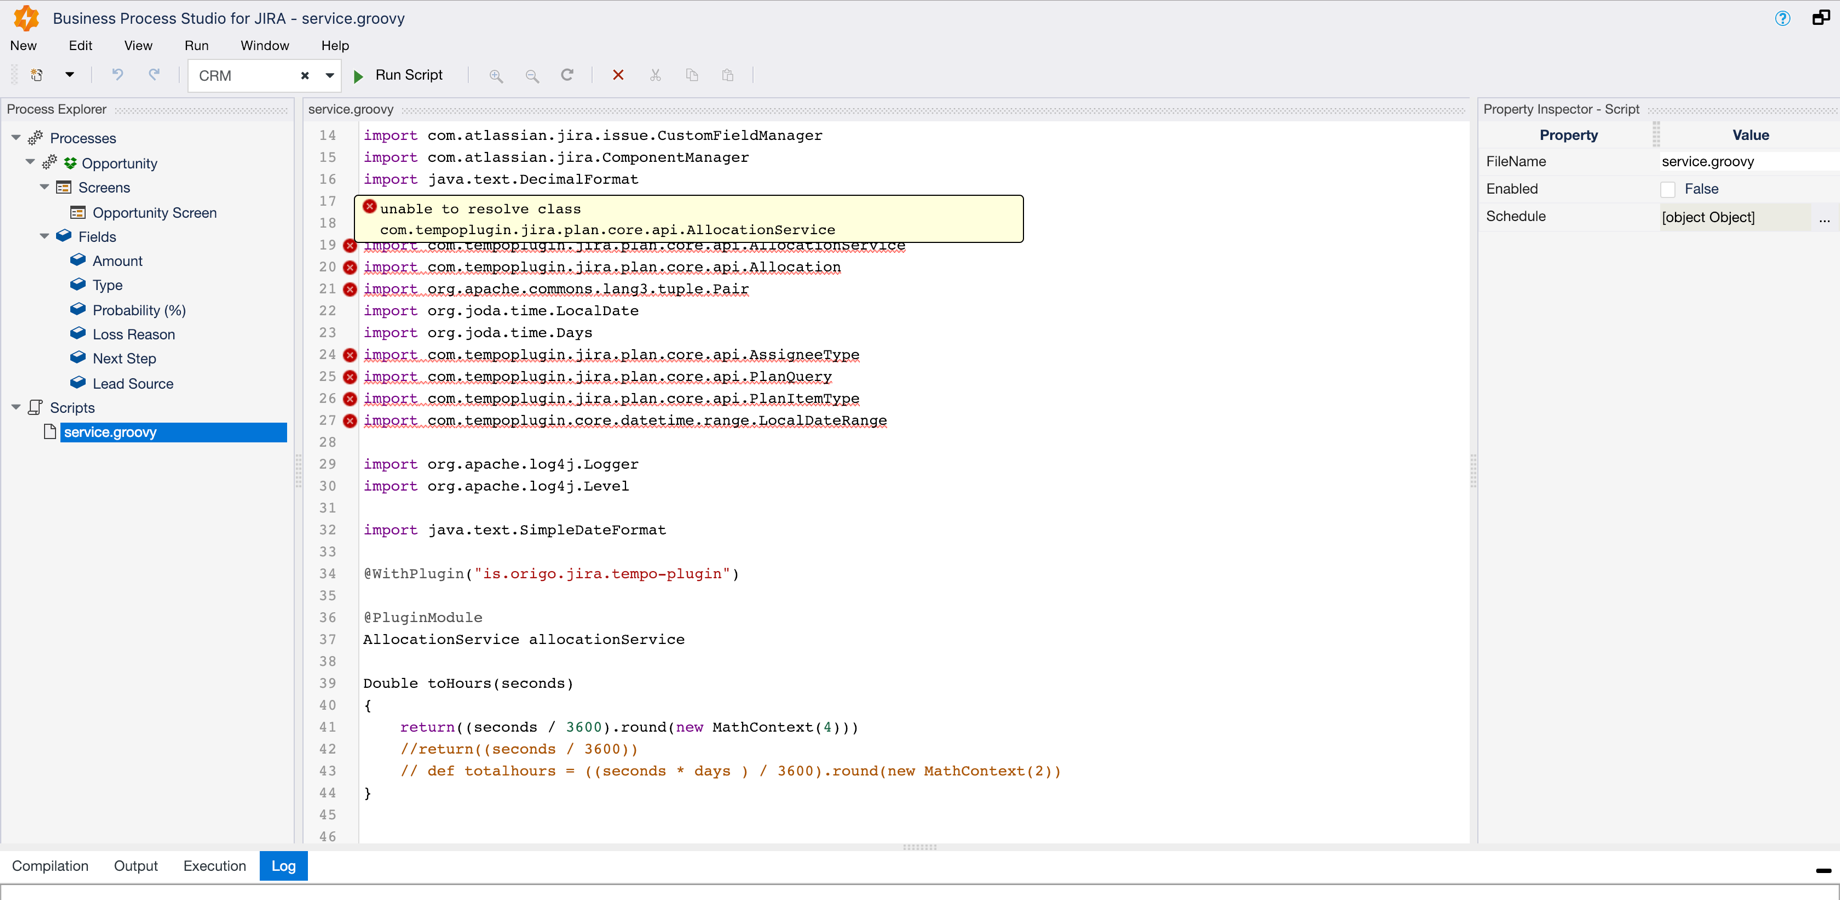This screenshot has width=1840, height=900.
Task: Click the copy toolbar icon
Action: tap(692, 75)
